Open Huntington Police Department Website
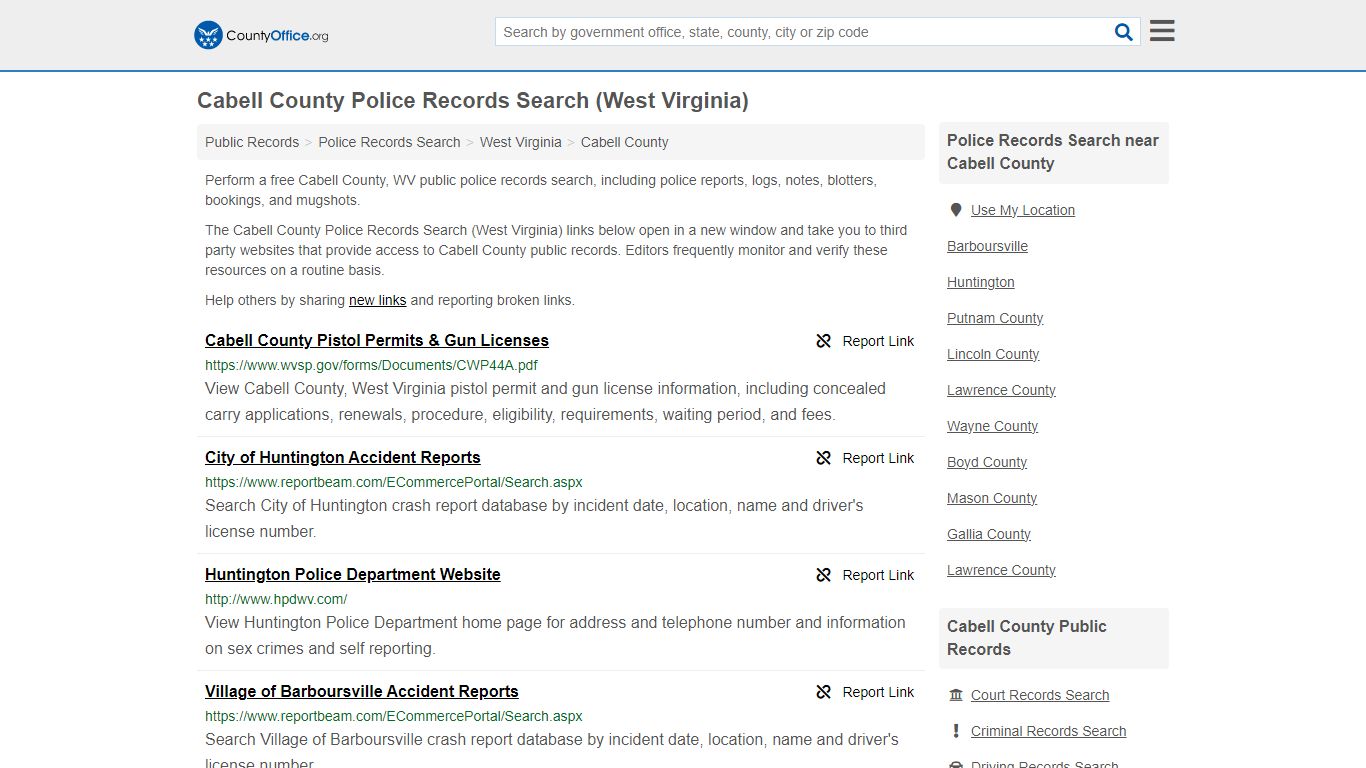 click(353, 574)
